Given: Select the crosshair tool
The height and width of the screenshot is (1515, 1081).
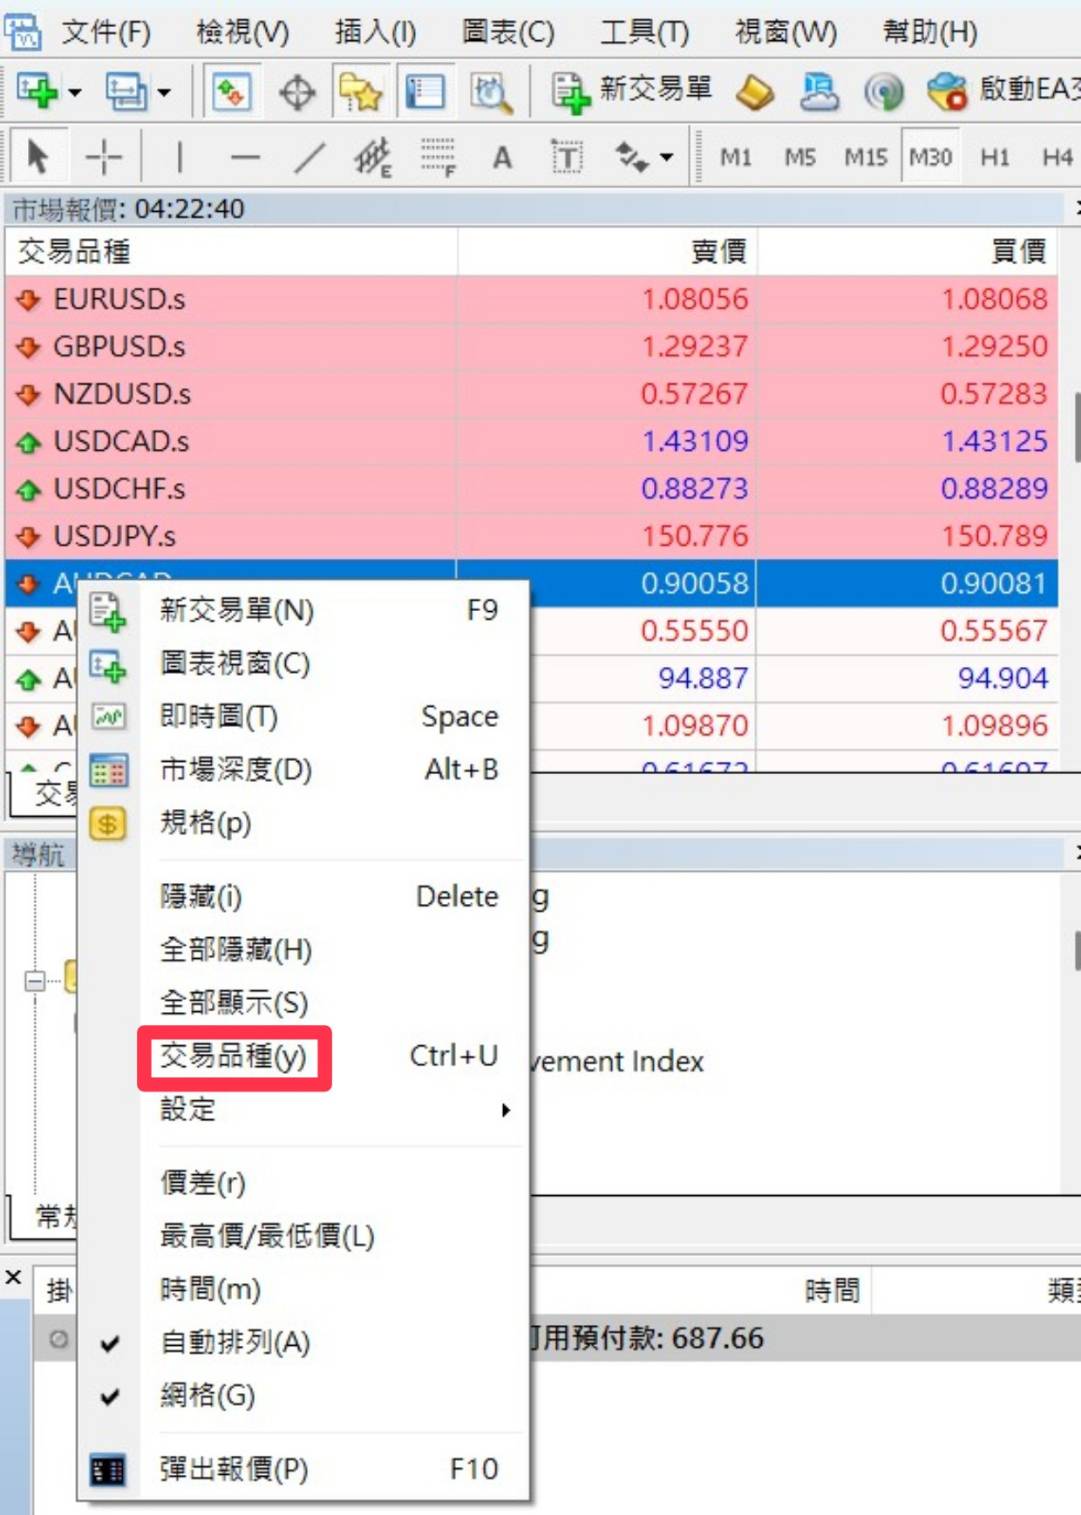Looking at the screenshot, I should point(103,157).
